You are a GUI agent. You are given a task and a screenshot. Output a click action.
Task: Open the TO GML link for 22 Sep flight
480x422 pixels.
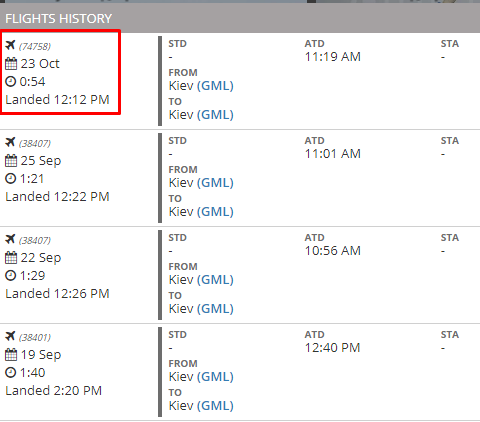(215, 309)
